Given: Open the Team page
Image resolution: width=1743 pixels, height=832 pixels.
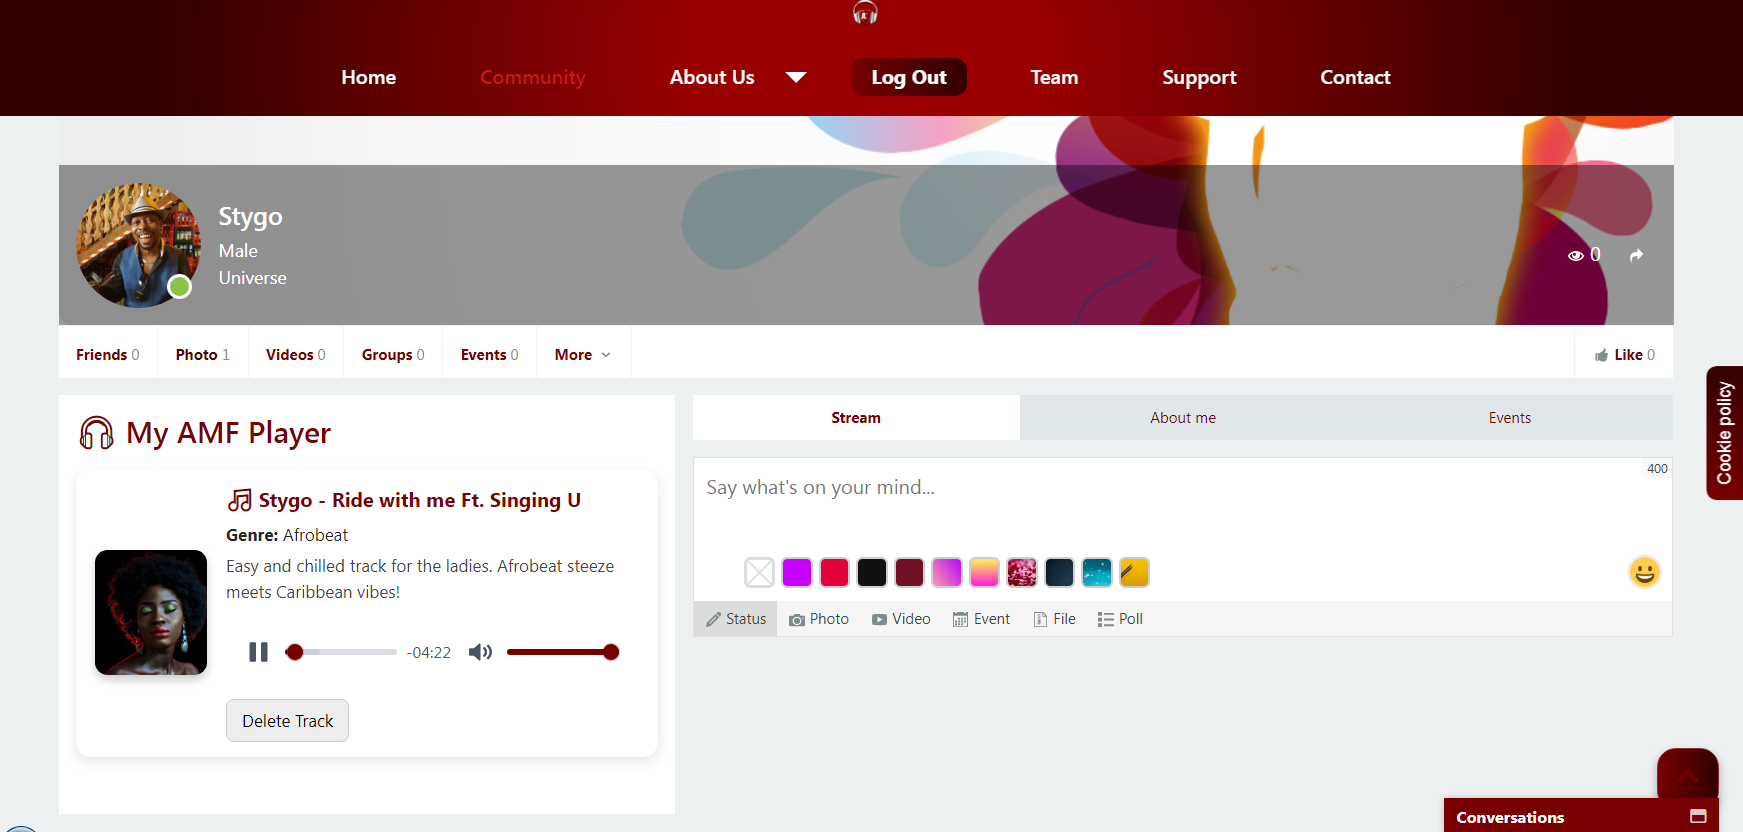Looking at the screenshot, I should (1054, 77).
